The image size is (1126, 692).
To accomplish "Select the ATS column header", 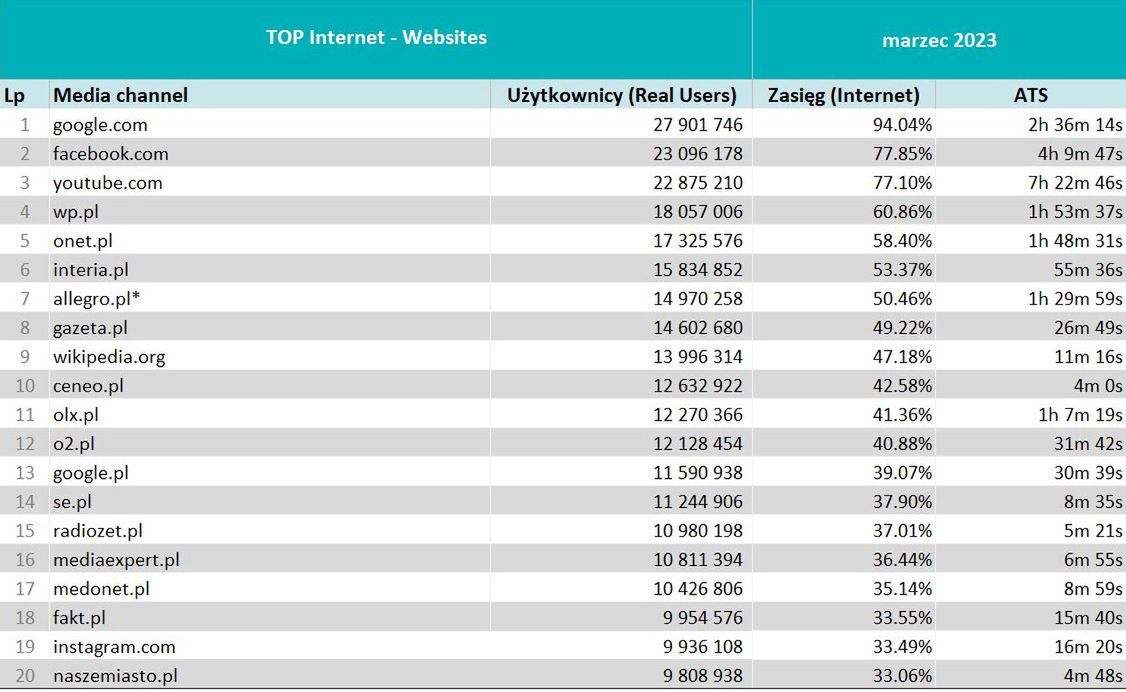I will [x=1031, y=95].
